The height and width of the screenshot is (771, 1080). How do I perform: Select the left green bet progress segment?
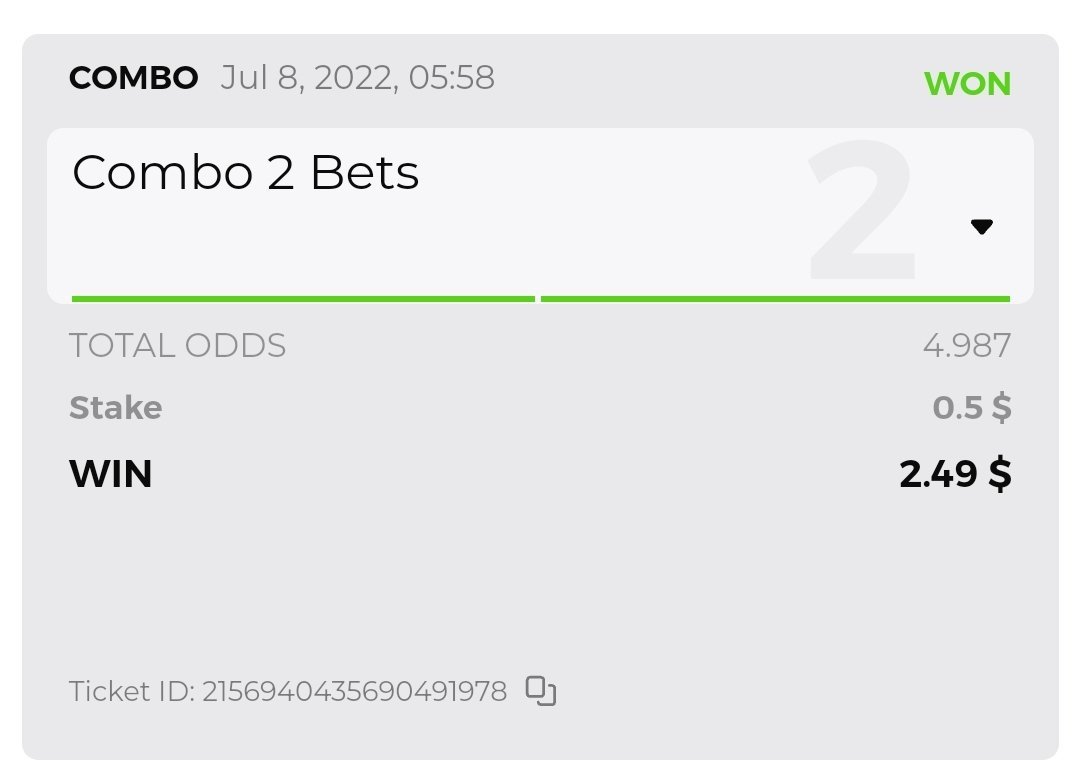(x=303, y=298)
